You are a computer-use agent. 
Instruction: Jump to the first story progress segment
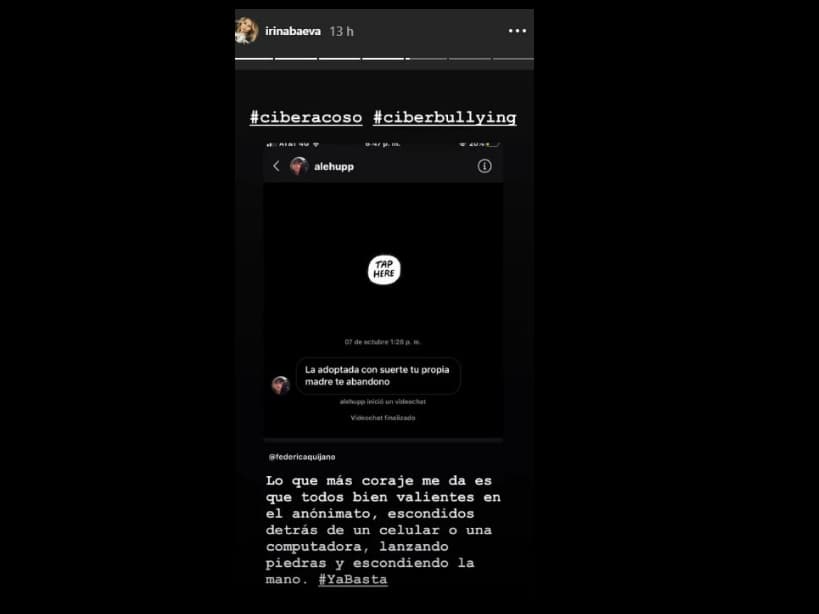[x=254, y=58]
